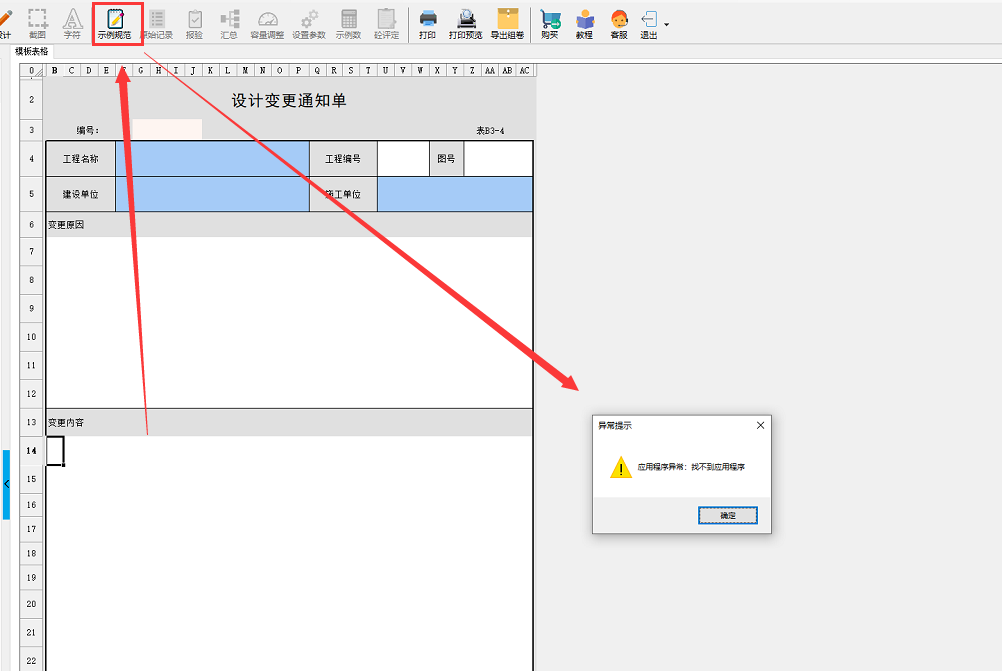Viewport: 1002px width, 671px height.
Task: Click the 编号 input field
Action: coord(167,129)
